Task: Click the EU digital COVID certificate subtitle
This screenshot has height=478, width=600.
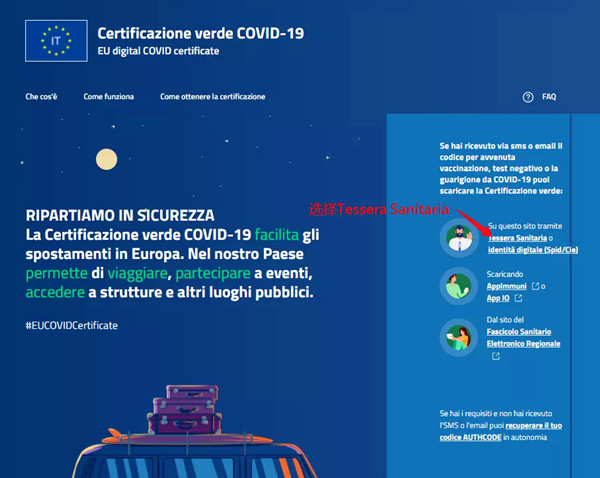Action: pyautogui.click(x=158, y=51)
